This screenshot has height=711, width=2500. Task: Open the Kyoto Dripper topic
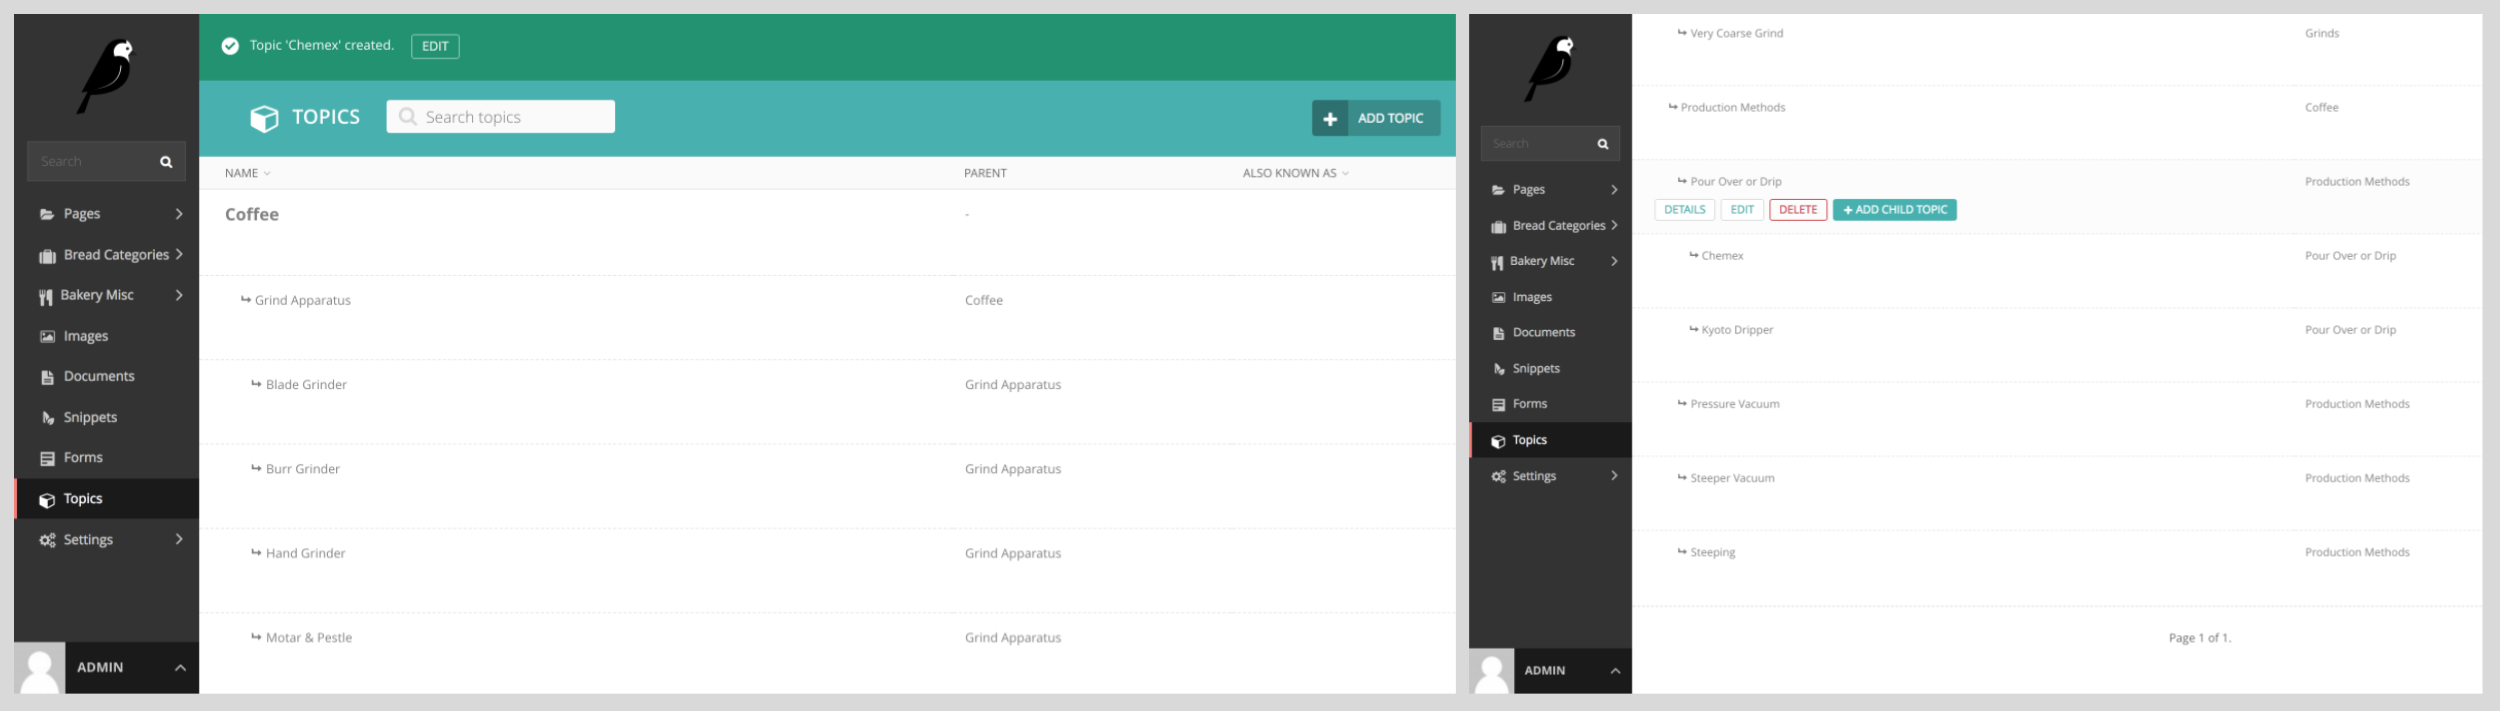(1737, 330)
